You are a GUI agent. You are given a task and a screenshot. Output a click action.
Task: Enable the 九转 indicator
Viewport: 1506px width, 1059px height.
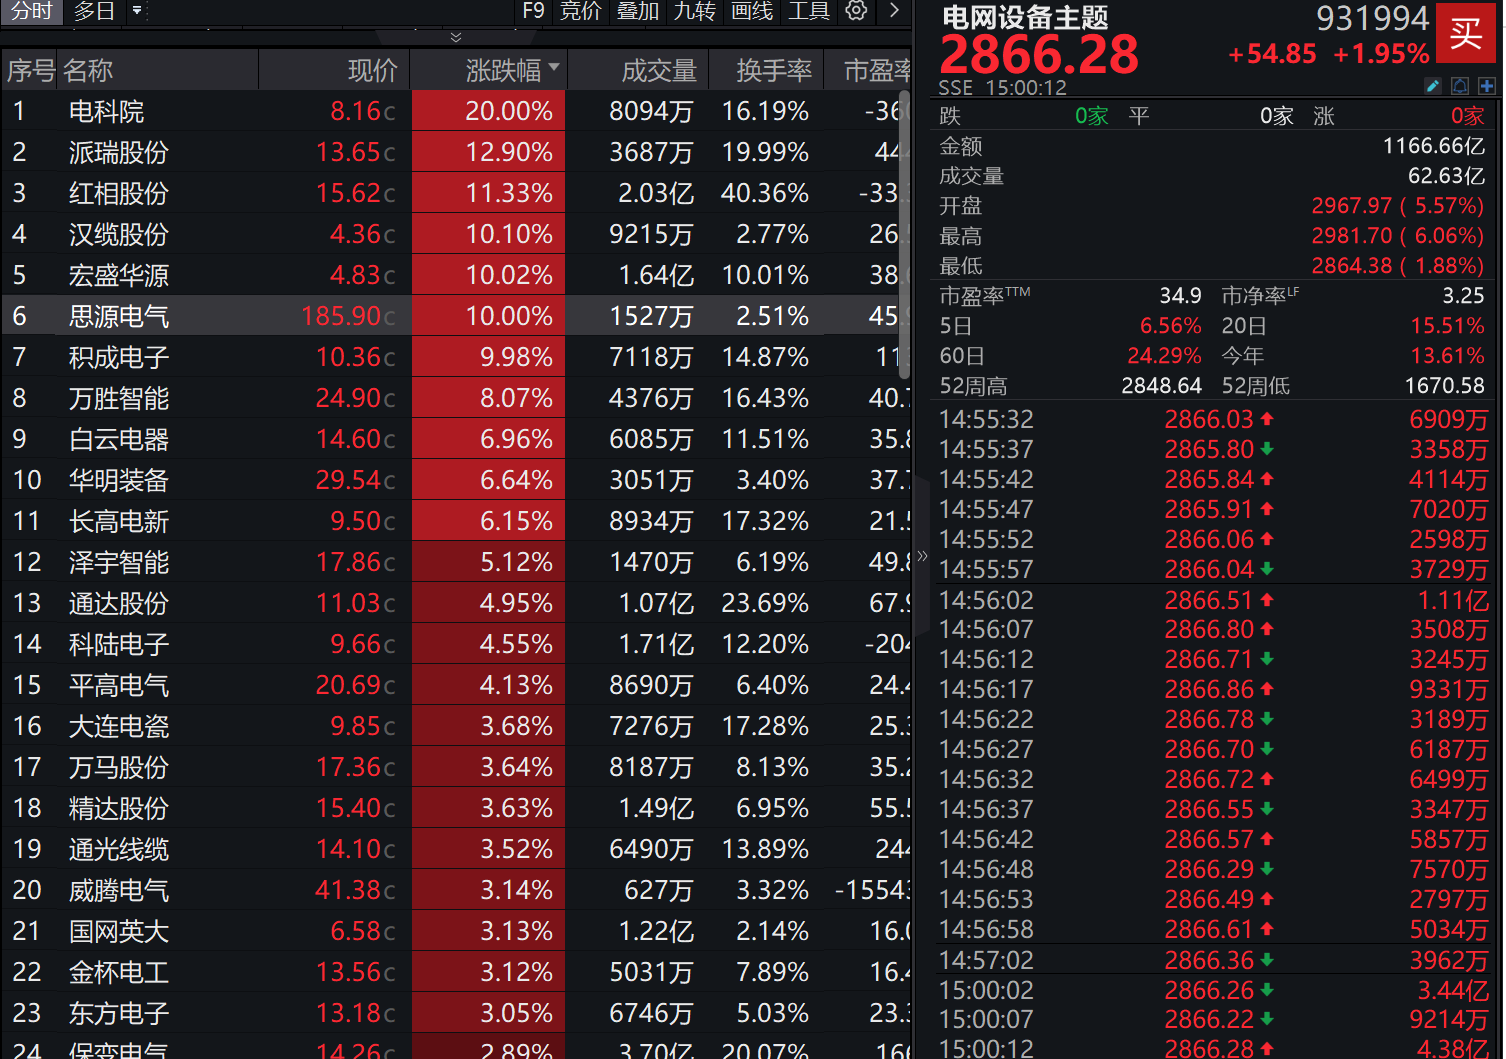tap(695, 11)
